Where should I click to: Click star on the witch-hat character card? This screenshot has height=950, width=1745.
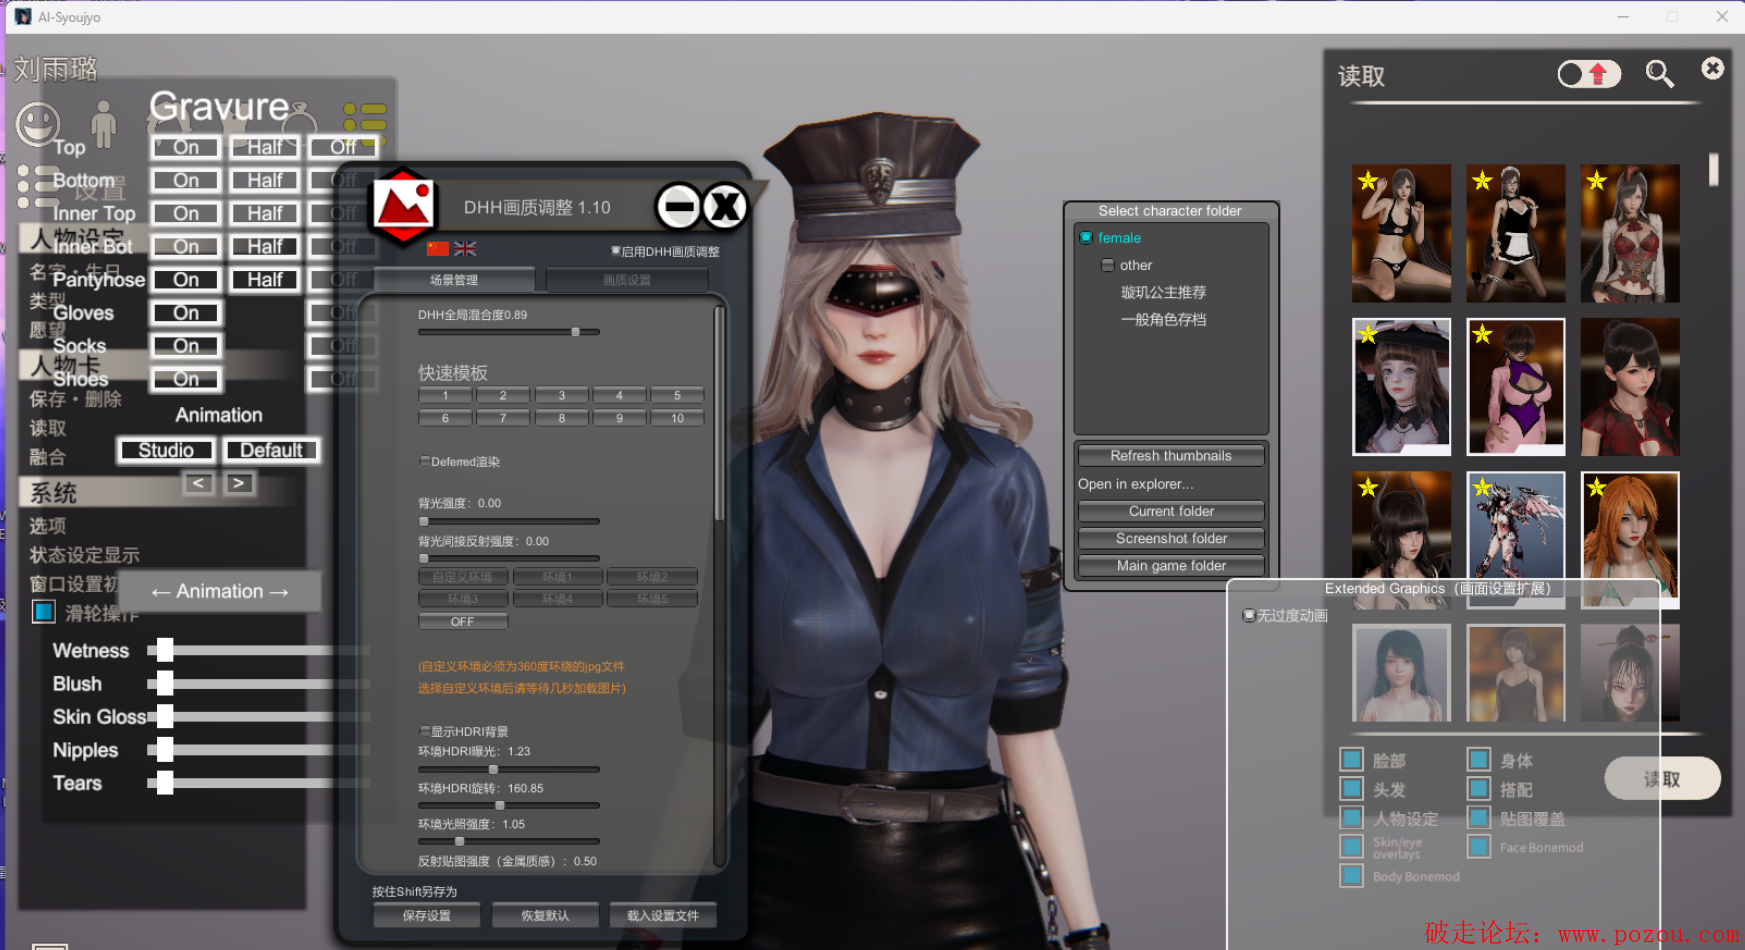1368,334
